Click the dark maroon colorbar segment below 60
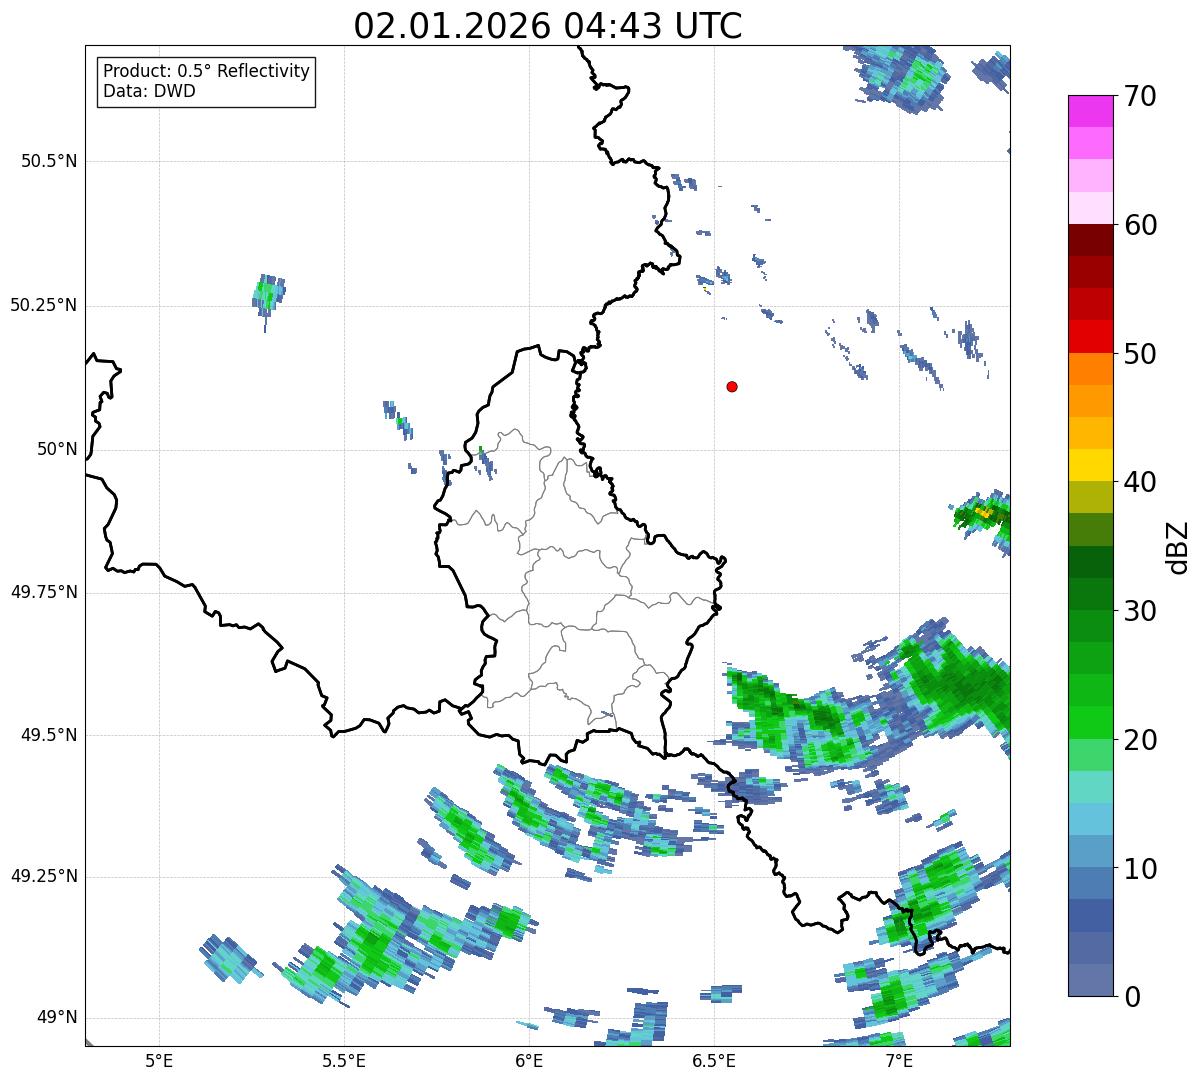 tap(1090, 240)
